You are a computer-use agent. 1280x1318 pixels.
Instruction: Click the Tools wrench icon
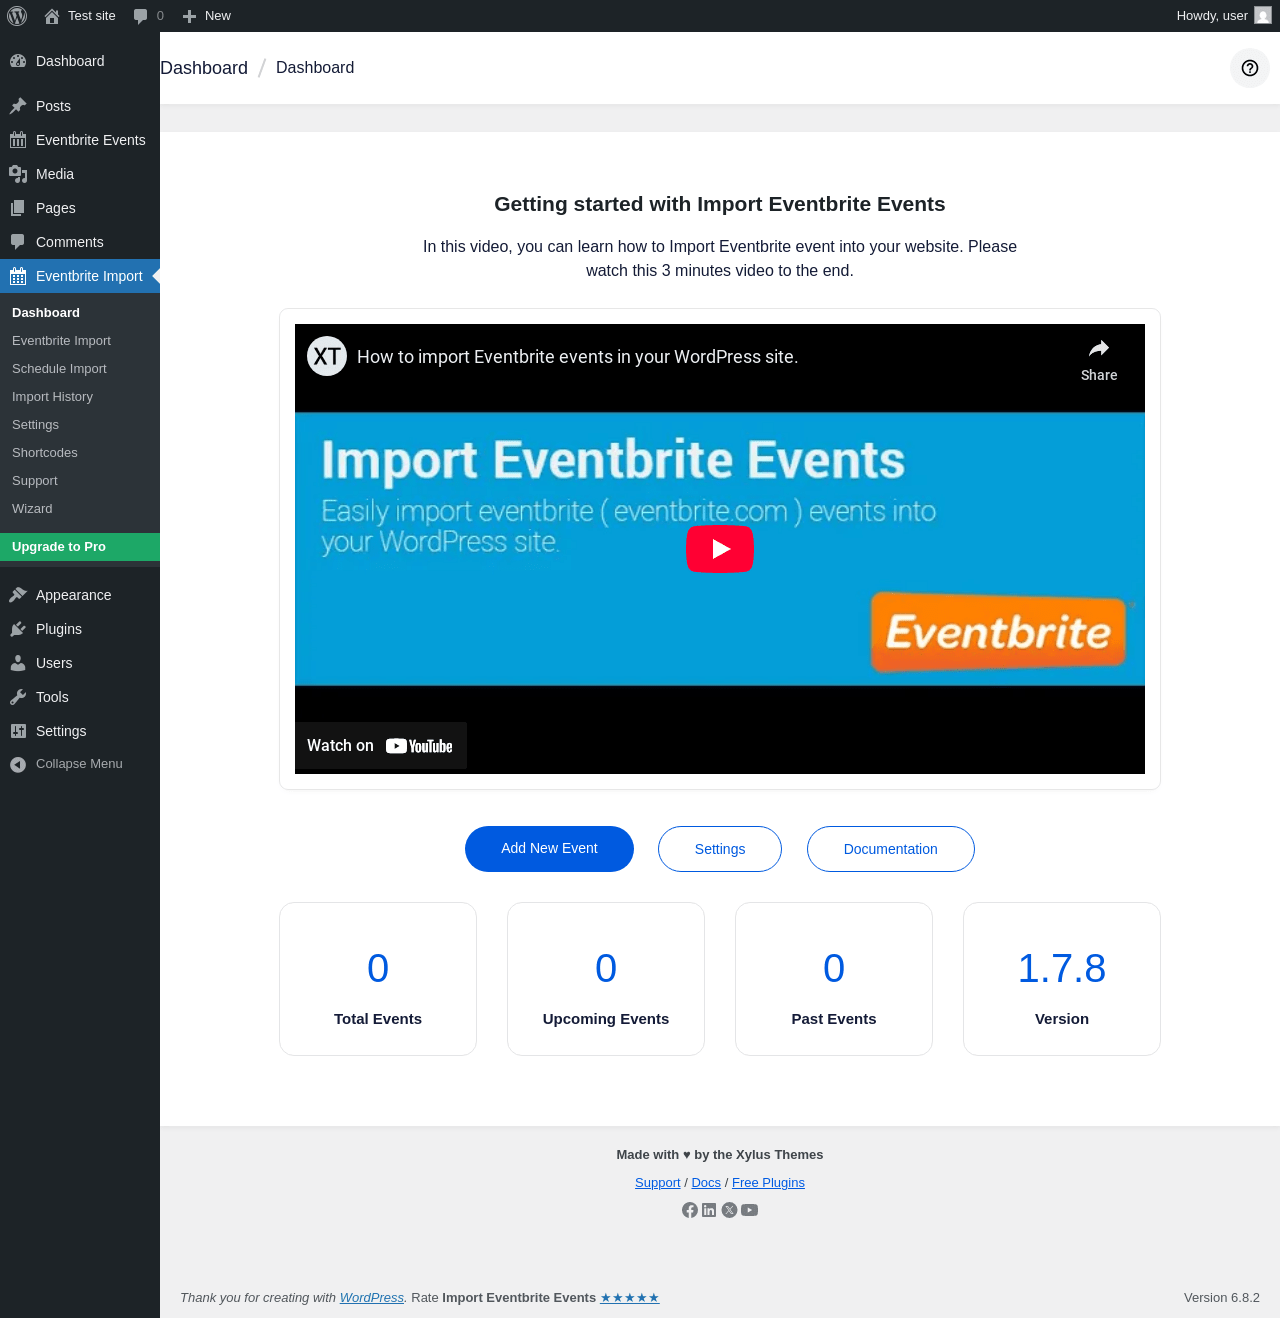coord(18,697)
